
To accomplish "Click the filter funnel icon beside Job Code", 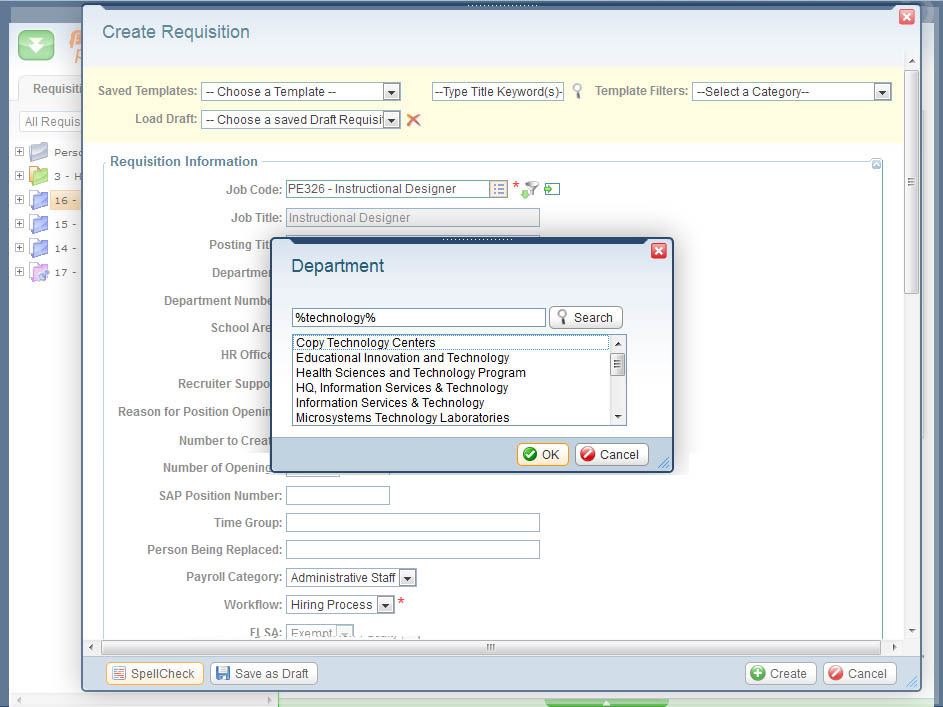I will pos(530,189).
